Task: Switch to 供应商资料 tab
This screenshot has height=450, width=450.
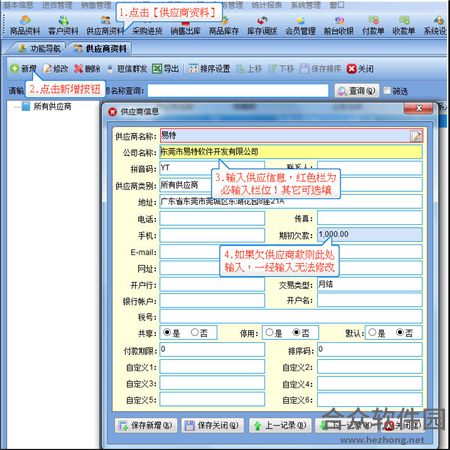Action: [x=100, y=49]
